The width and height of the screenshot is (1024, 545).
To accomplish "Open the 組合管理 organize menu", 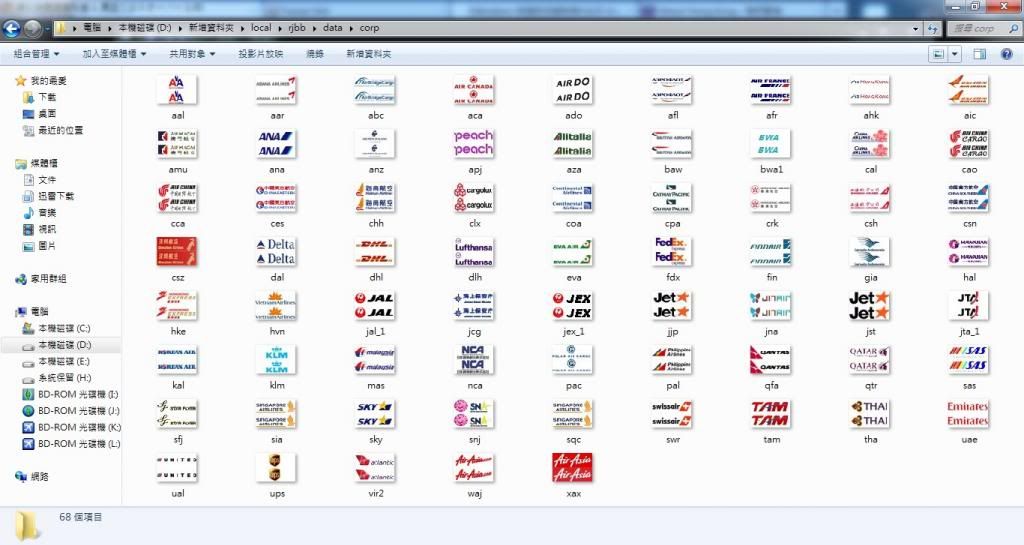I will coord(37,54).
